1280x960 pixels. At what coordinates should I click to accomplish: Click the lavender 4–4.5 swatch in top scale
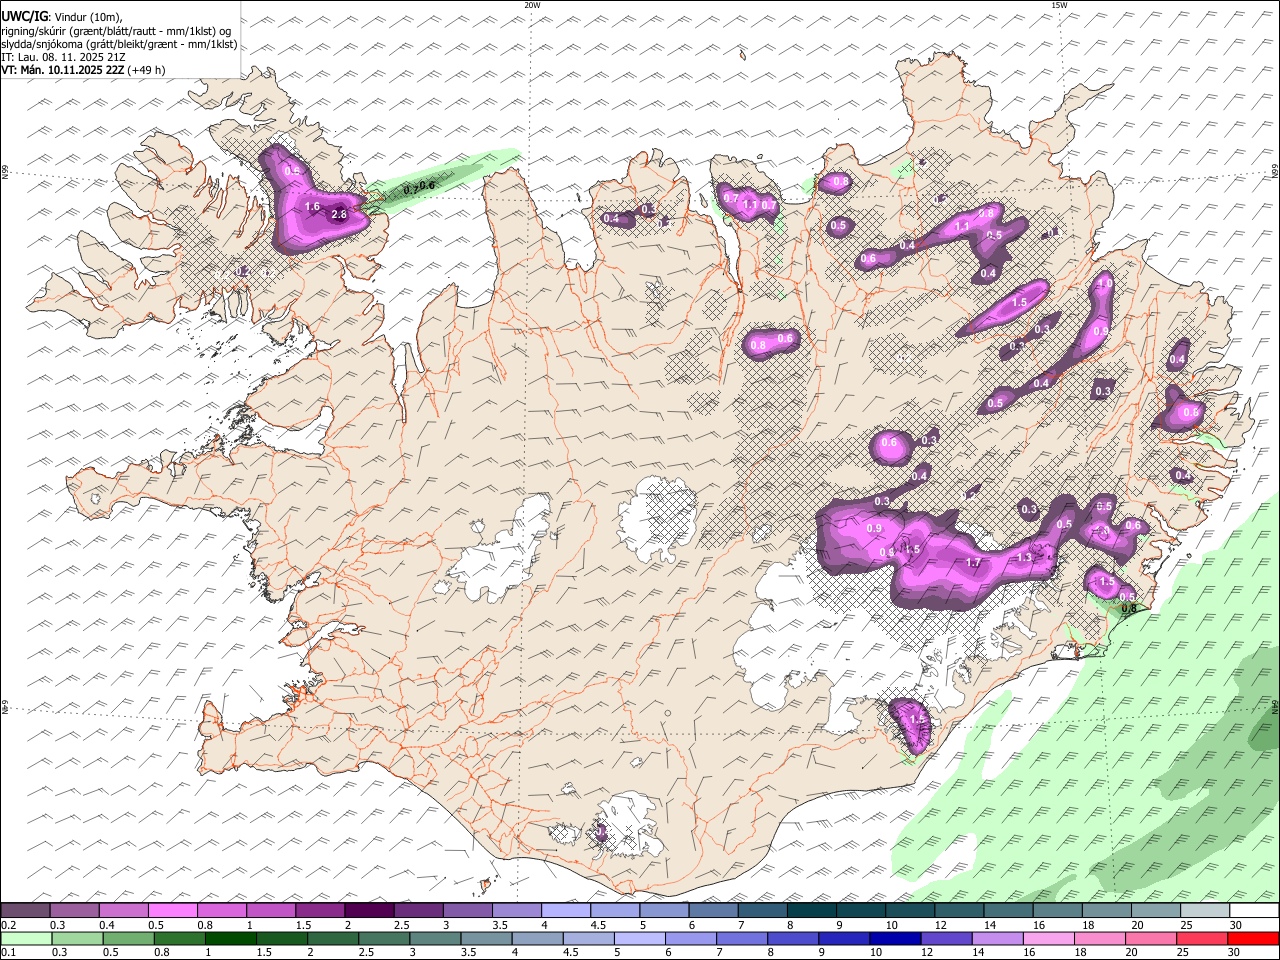click(x=565, y=910)
